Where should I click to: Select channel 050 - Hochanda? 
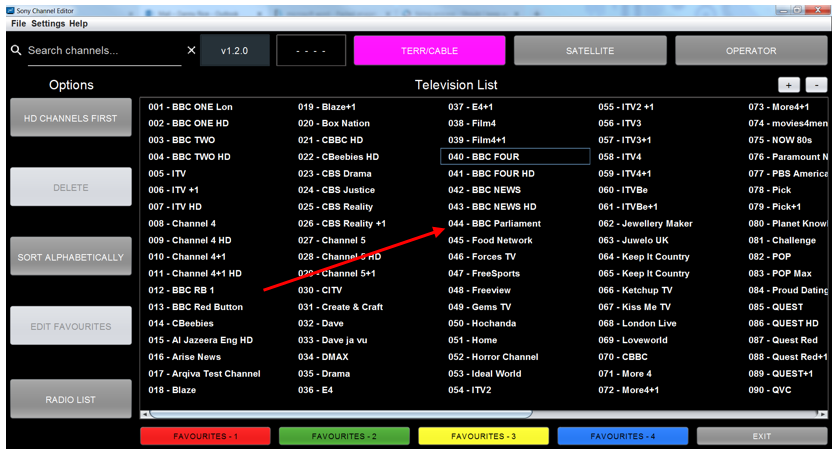pos(482,323)
